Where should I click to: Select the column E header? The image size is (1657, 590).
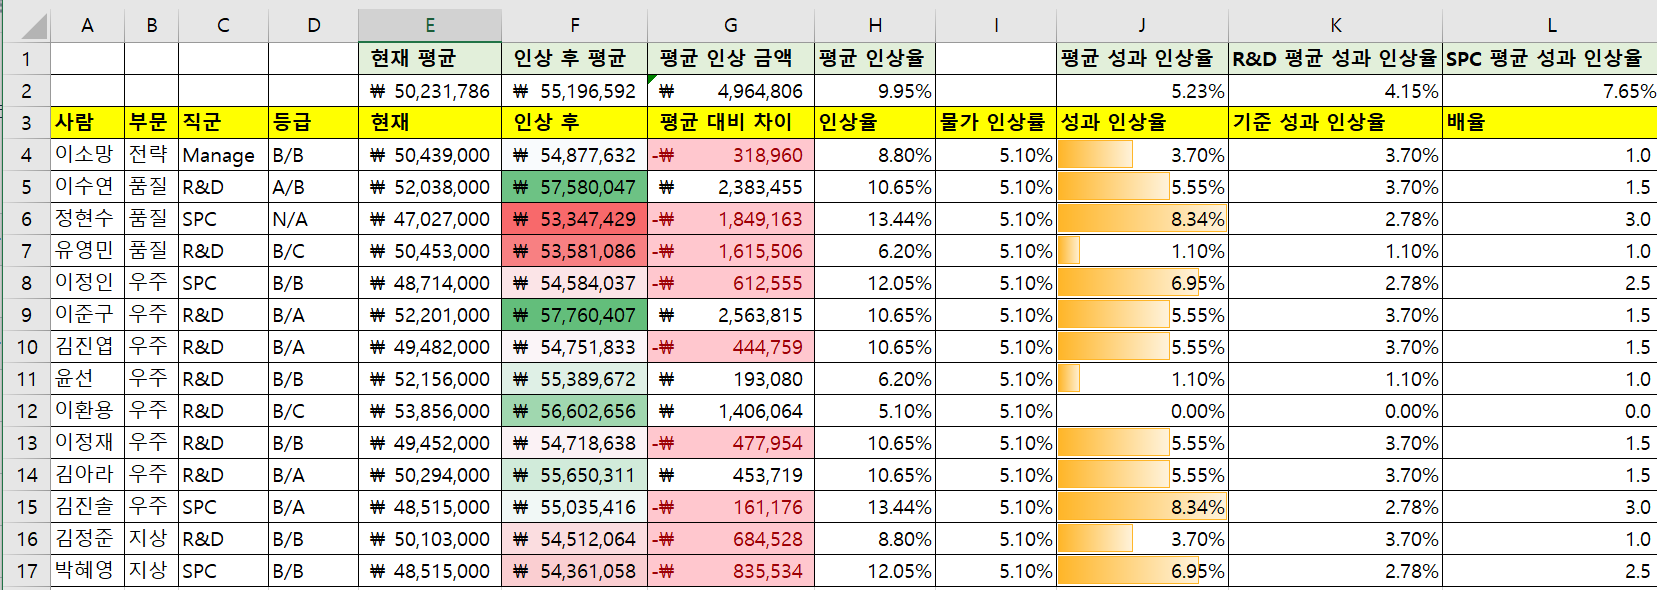(x=430, y=25)
